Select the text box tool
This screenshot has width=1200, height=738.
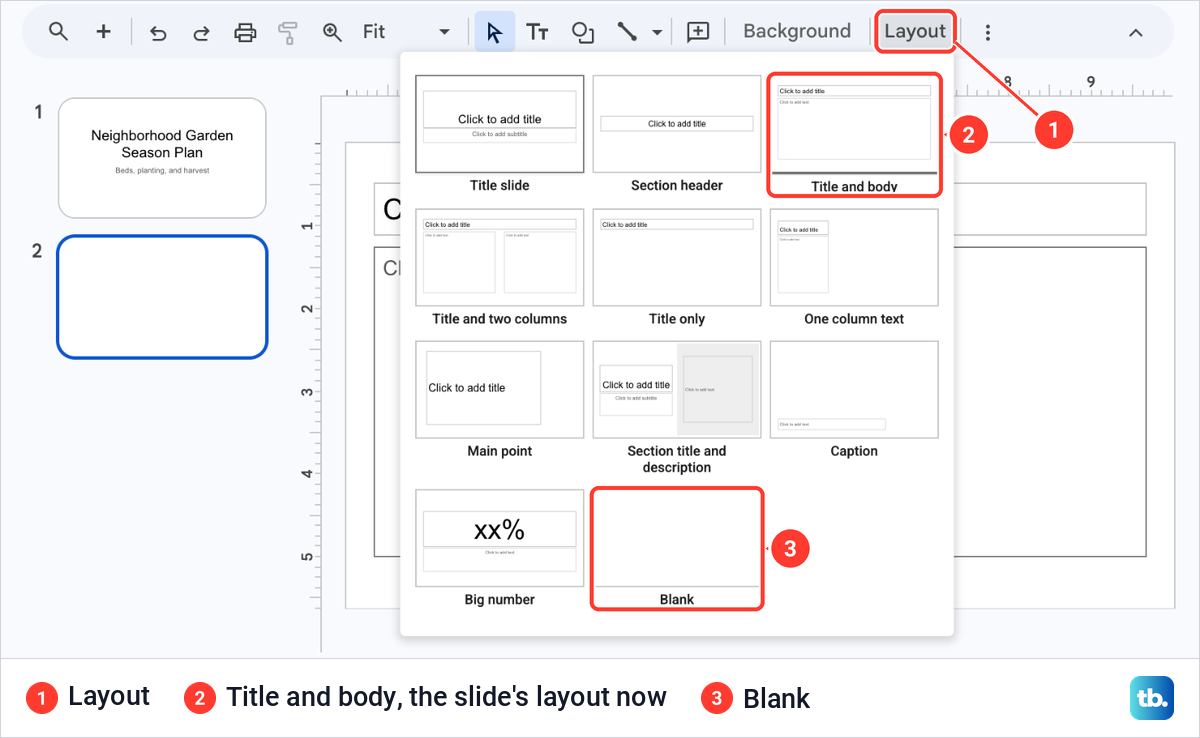click(x=538, y=32)
